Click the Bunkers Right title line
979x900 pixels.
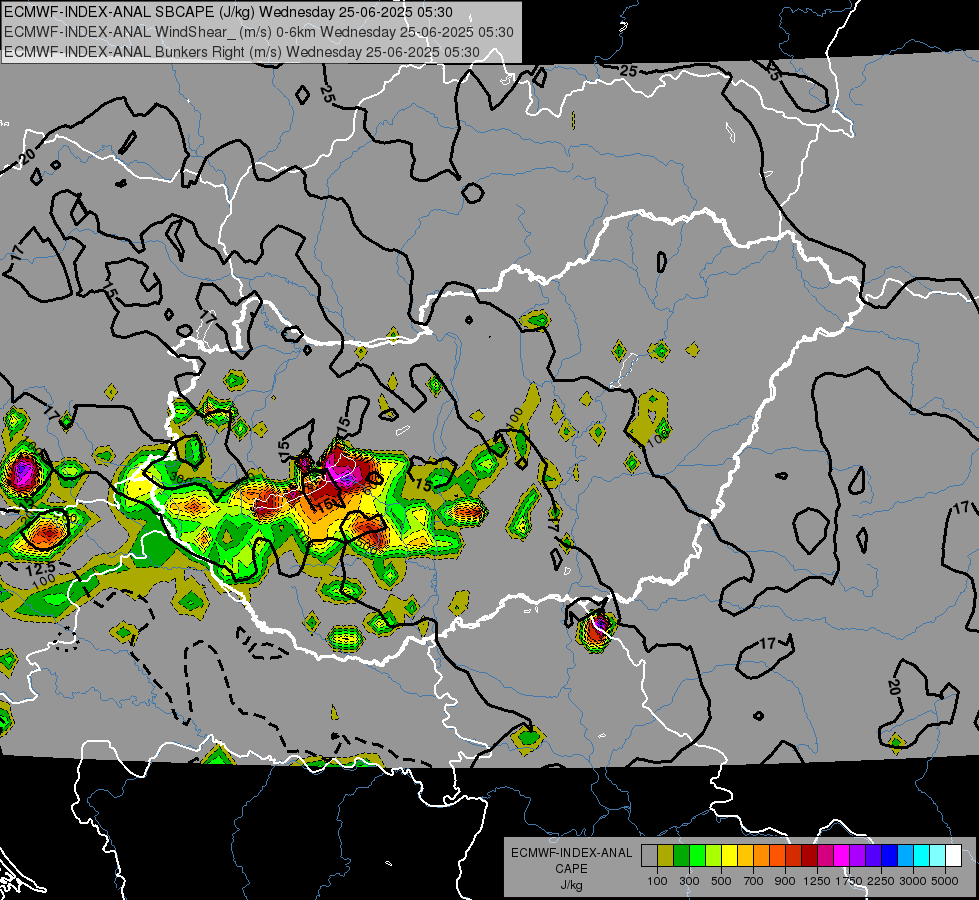[242, 52]
